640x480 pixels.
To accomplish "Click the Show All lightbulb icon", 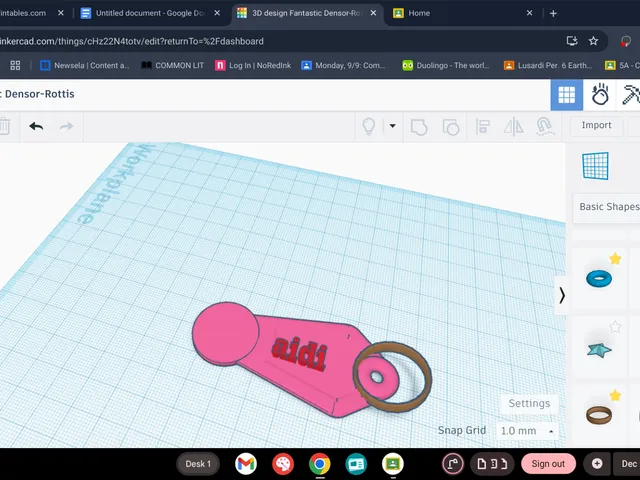I will tap(369, 126).
